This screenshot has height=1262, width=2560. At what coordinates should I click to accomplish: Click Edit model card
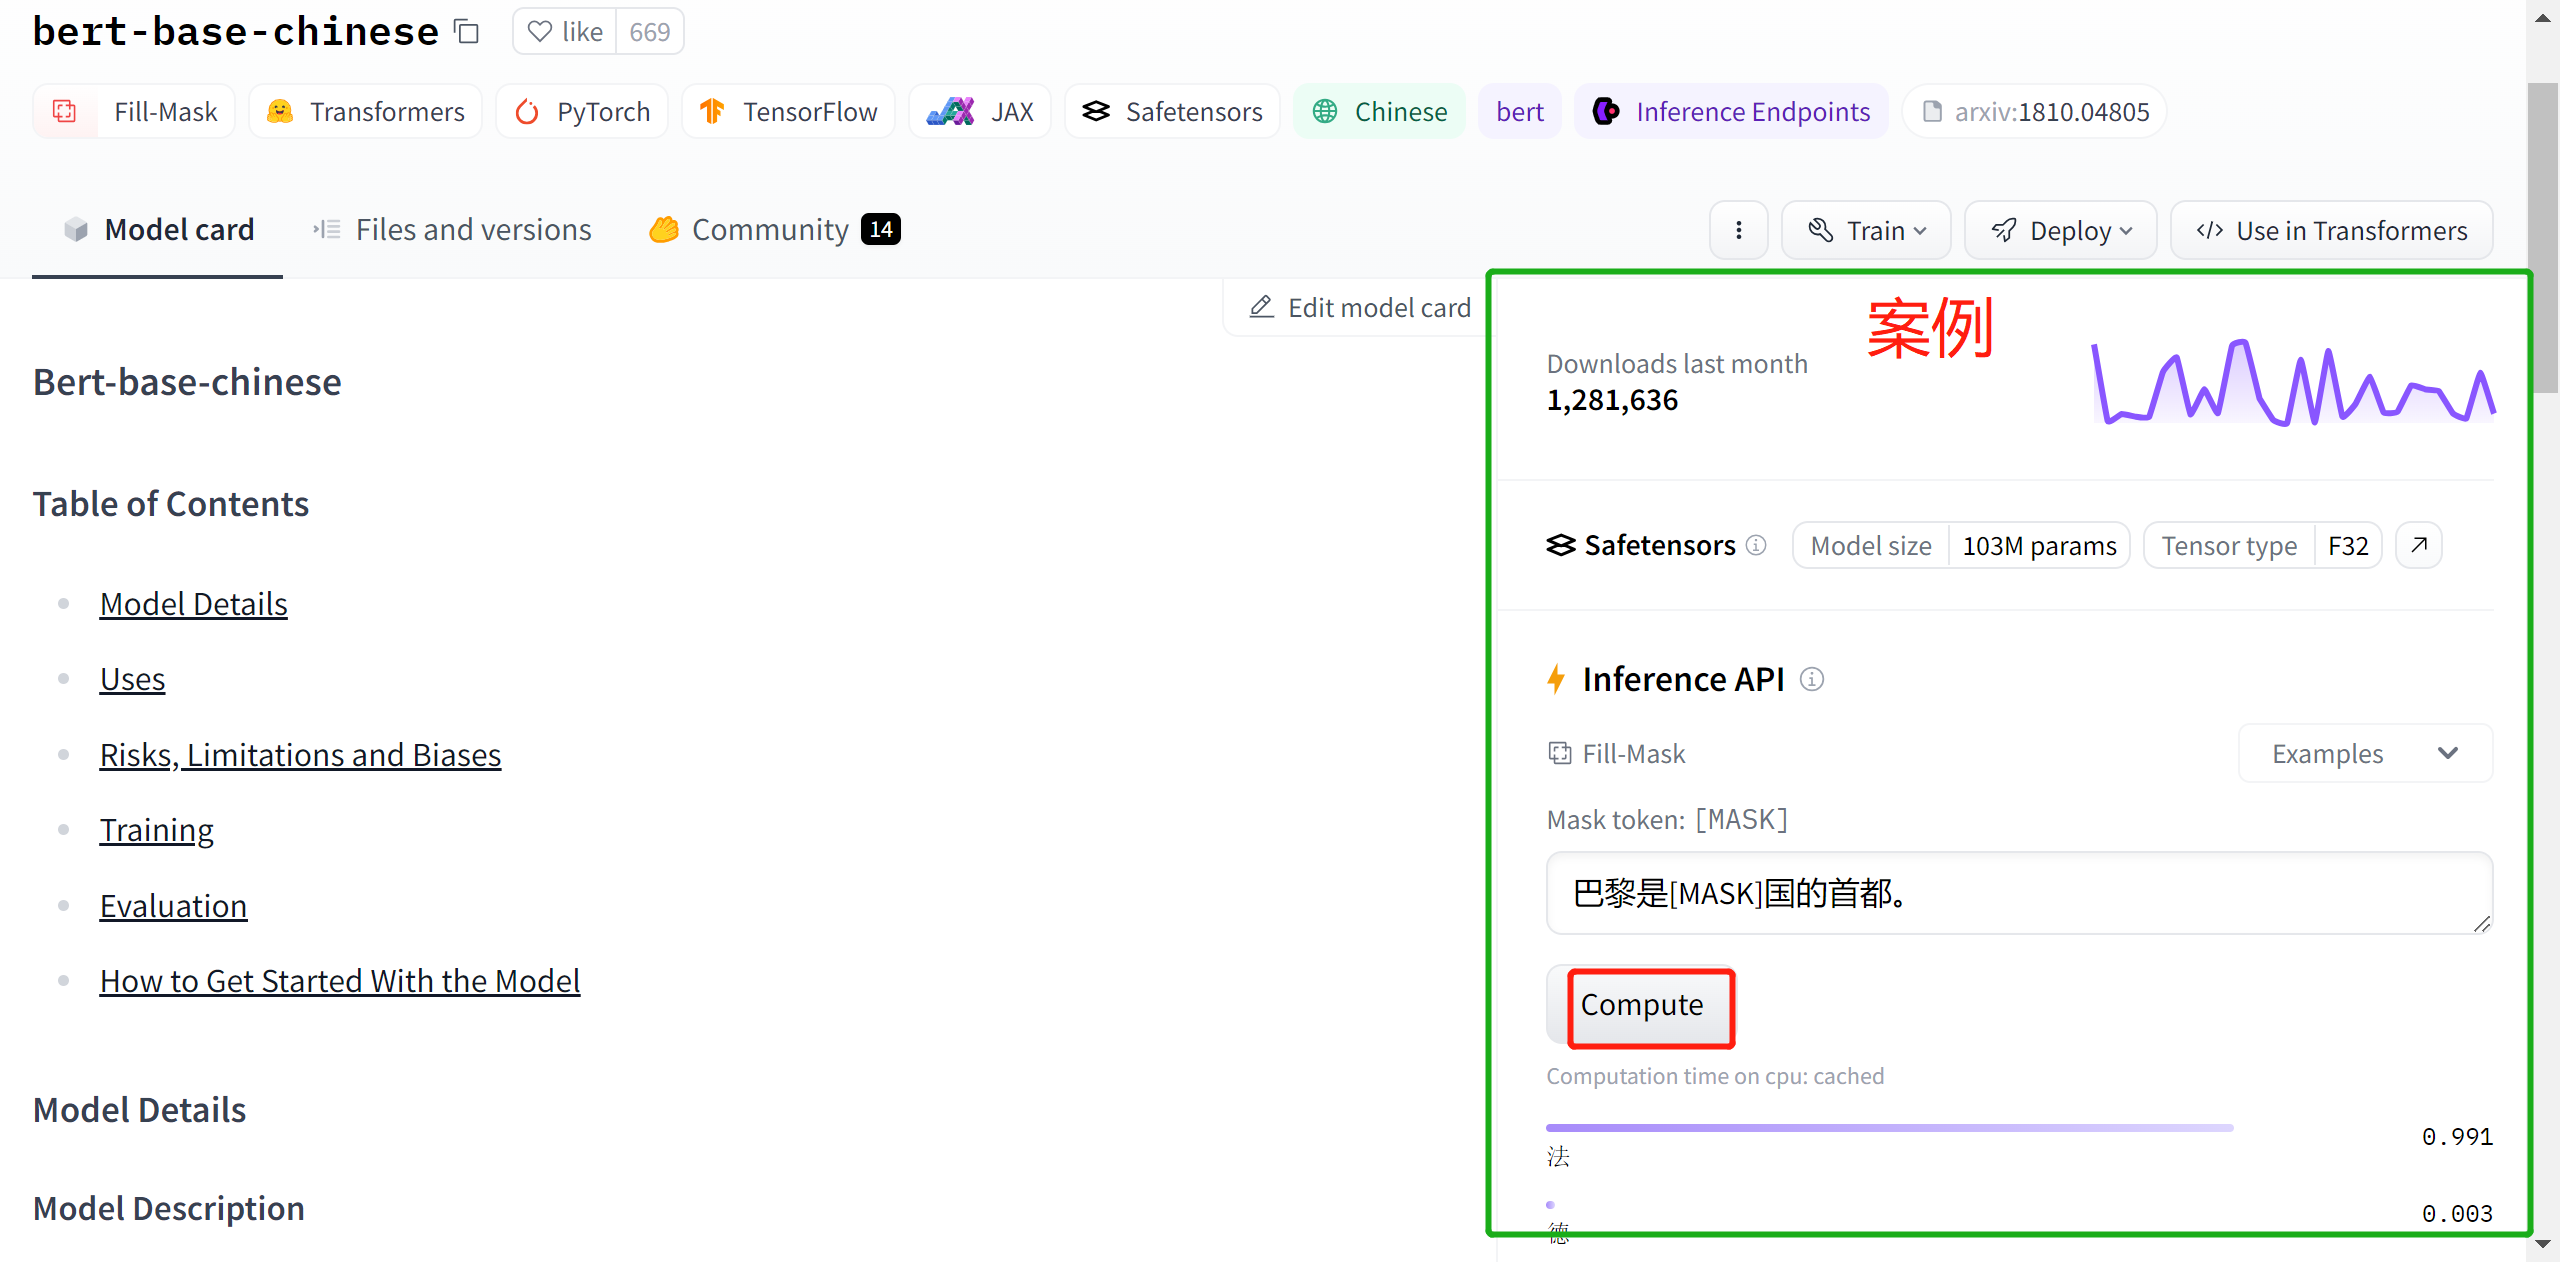point(1360,307)
